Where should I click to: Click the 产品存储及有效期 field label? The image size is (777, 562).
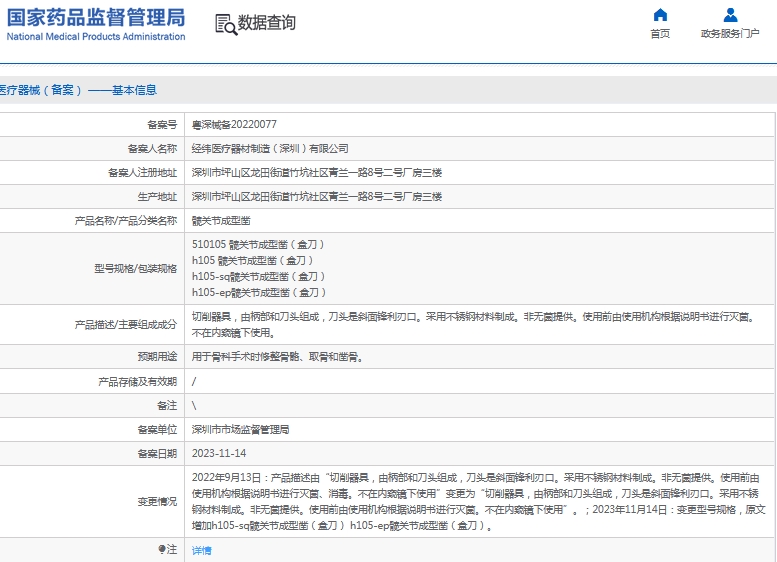pos(137,382)
